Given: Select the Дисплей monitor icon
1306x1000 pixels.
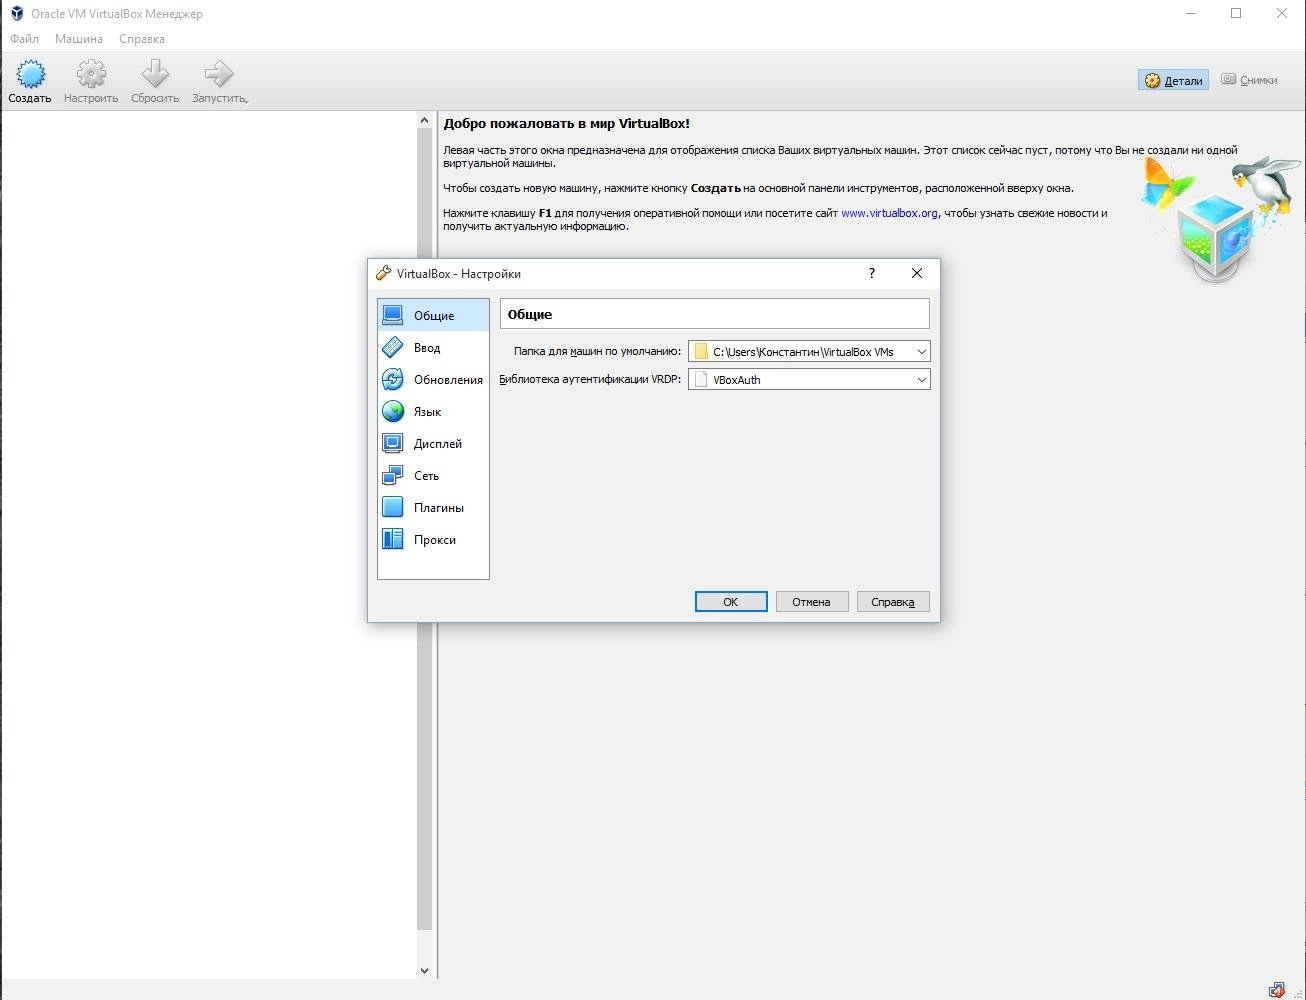Looking at the screenshot, I should click(x=393, y=443).
